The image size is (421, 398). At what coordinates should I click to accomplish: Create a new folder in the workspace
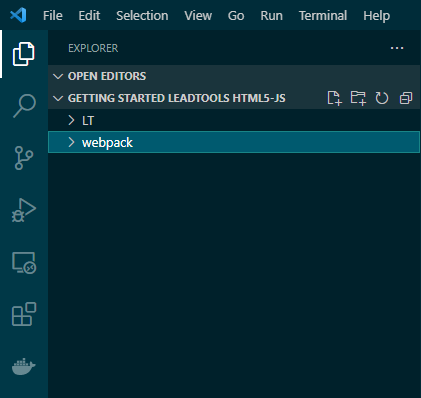358,98
